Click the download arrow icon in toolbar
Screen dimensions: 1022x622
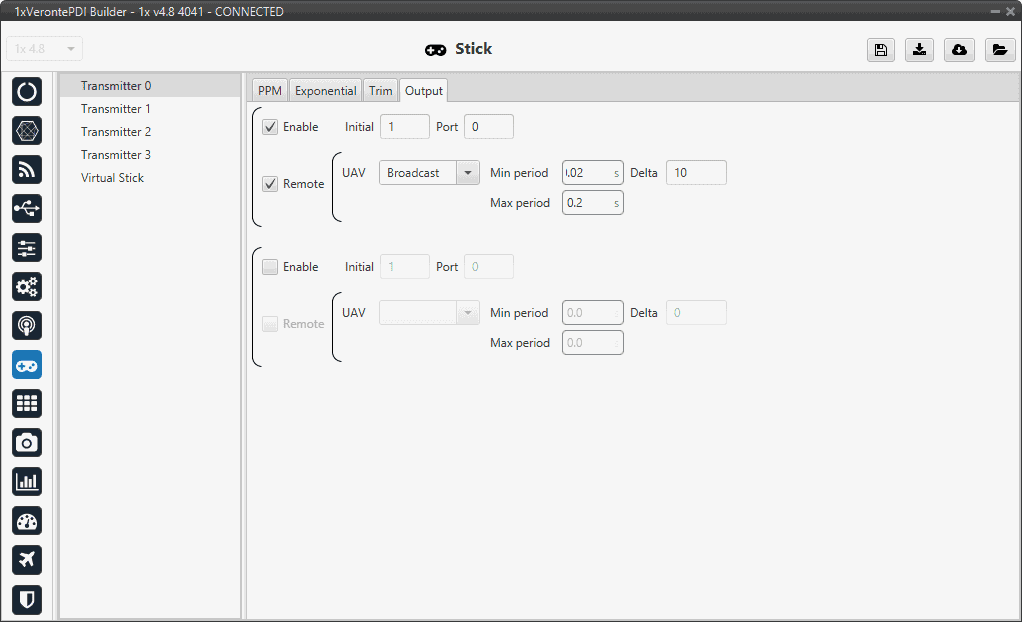[919, 50]
